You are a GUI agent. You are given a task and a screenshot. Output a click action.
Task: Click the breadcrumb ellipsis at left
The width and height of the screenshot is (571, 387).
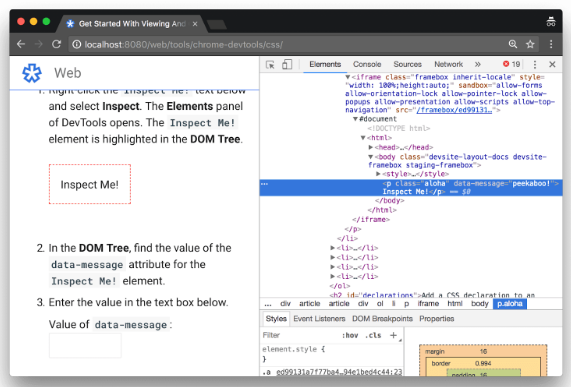268,304
